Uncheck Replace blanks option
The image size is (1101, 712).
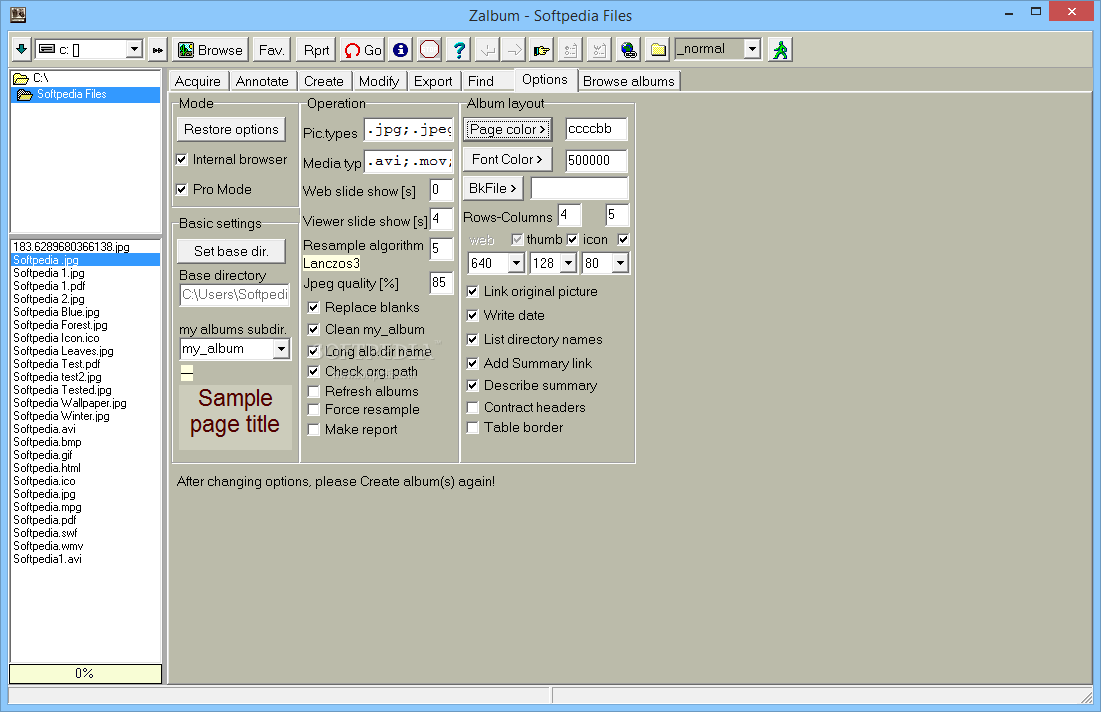[x=314, y=308]
